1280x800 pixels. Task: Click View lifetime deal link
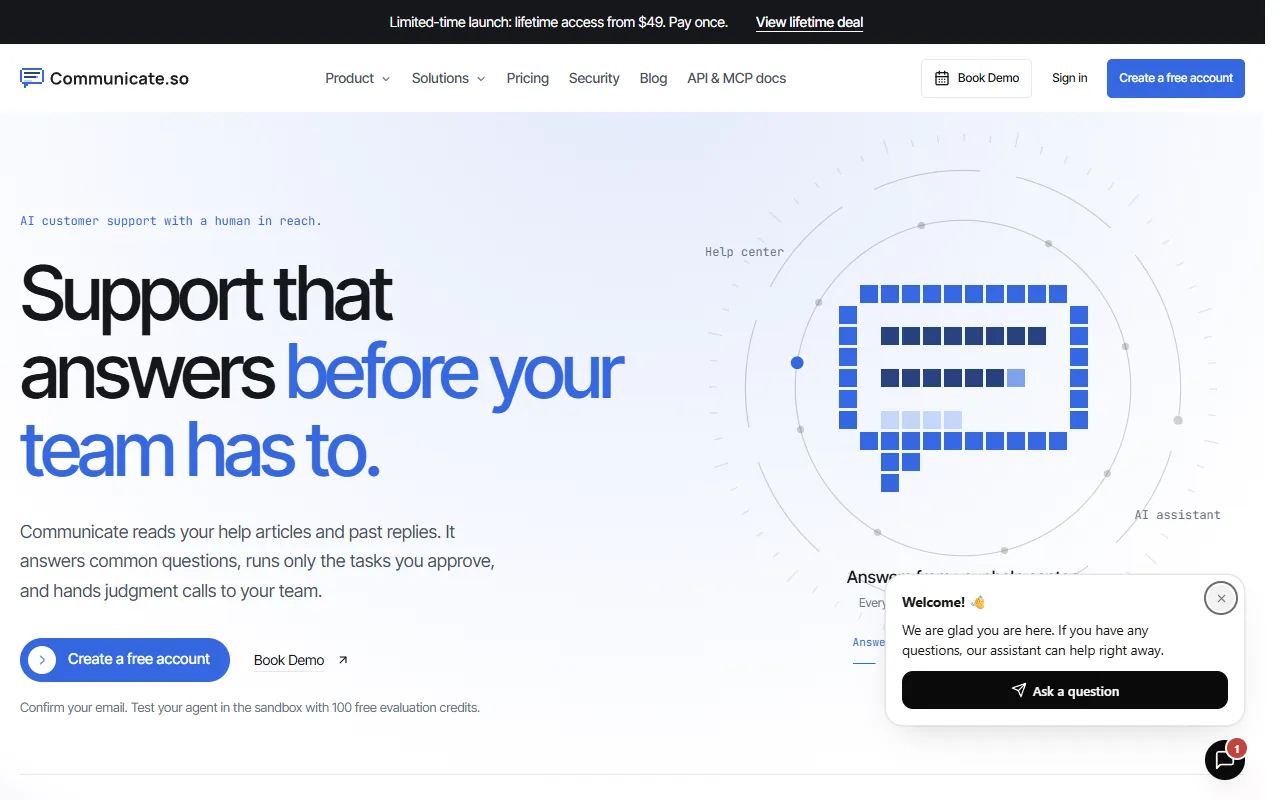pyautogui.click(x=810, y=22)
